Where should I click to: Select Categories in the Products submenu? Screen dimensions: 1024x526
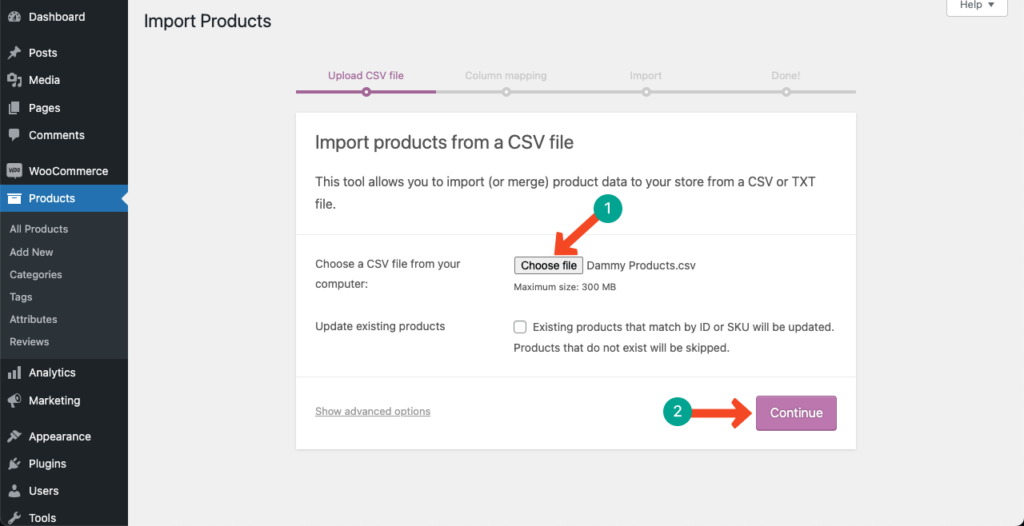(36, 275)
